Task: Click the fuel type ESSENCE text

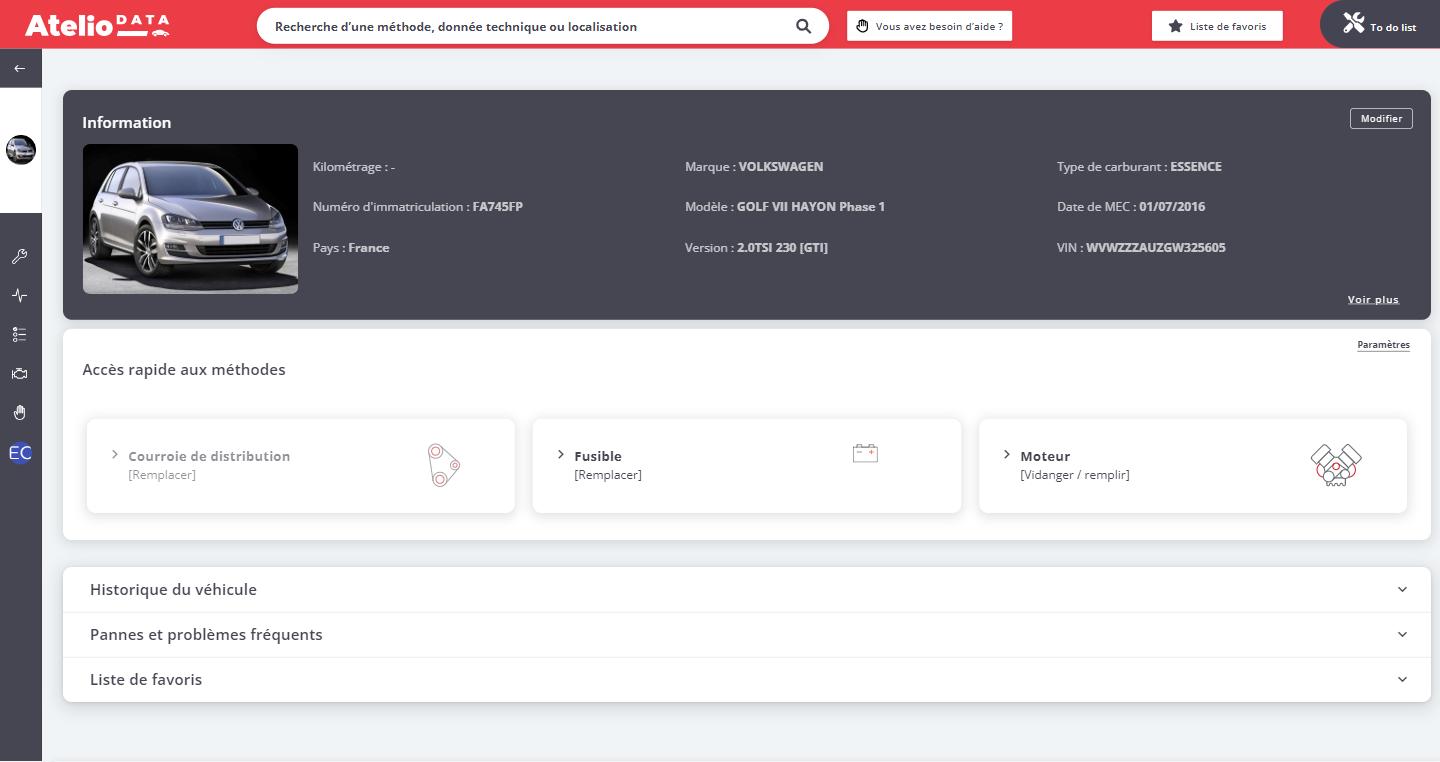Action: (x=1196, y=167)
